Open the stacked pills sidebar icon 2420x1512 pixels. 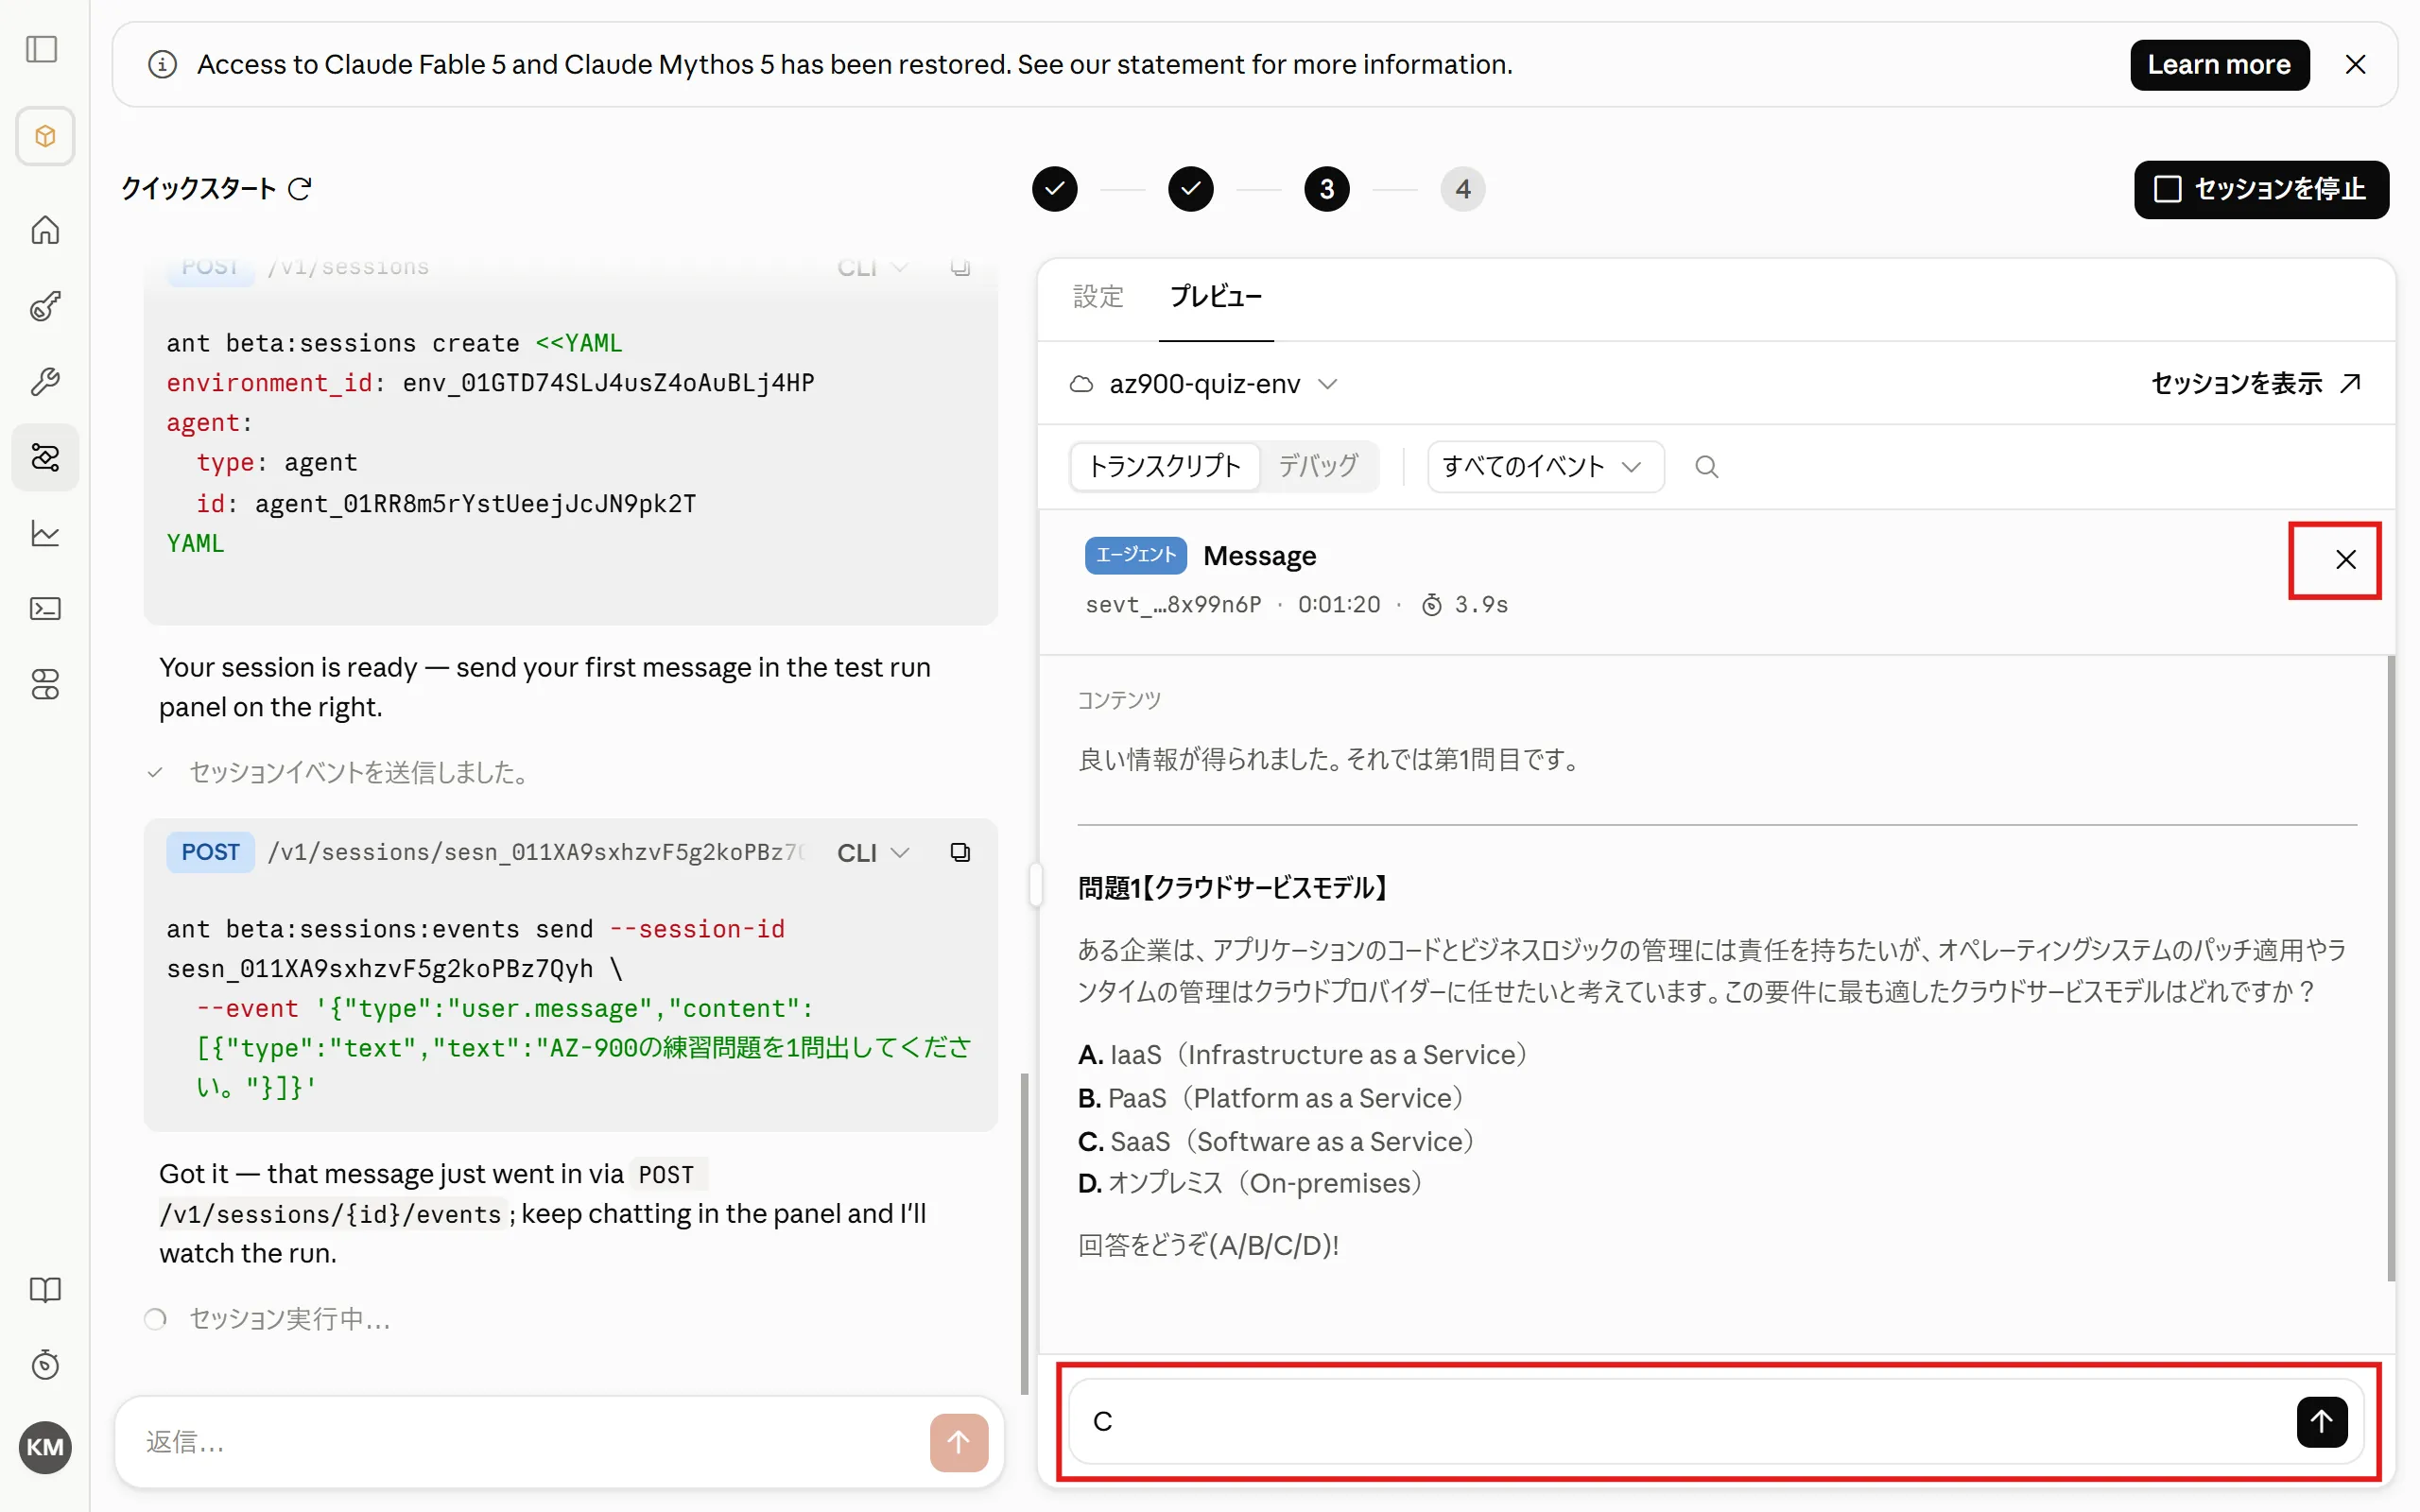pyautogui.click(x=45, y=684)
